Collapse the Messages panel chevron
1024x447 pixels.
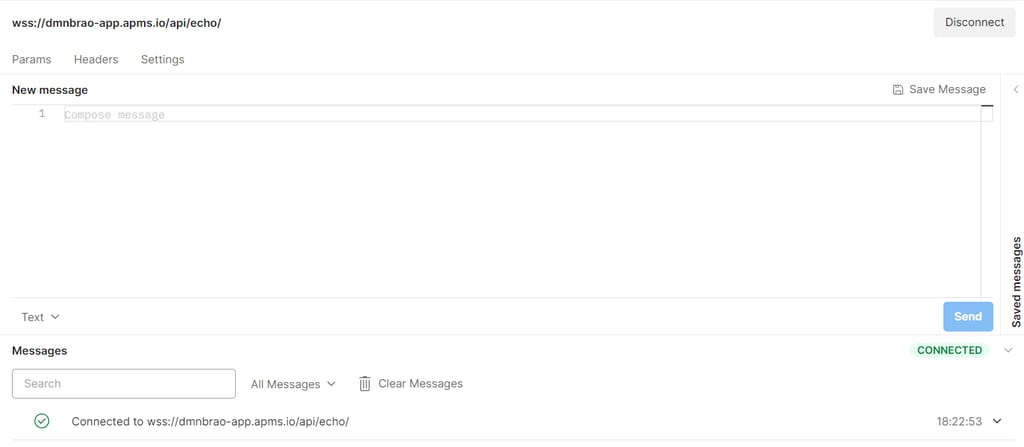pyautogui.click(x=1008, y=350)
